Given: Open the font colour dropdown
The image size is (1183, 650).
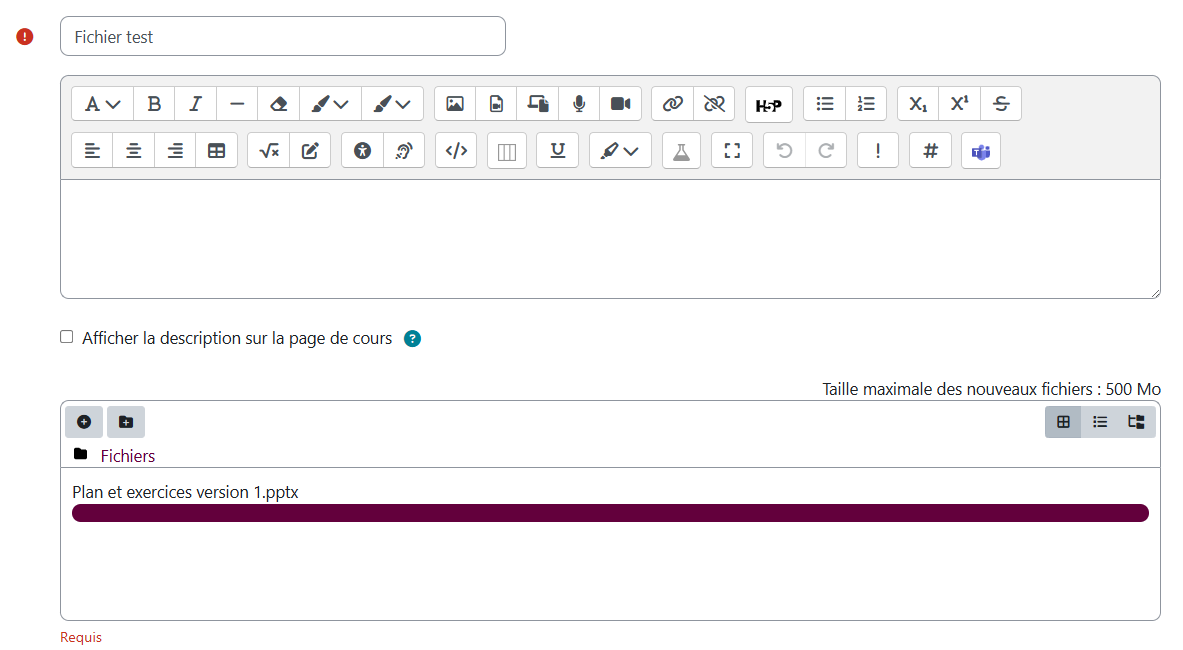Looking at the screenshot, I should point(329,103).
